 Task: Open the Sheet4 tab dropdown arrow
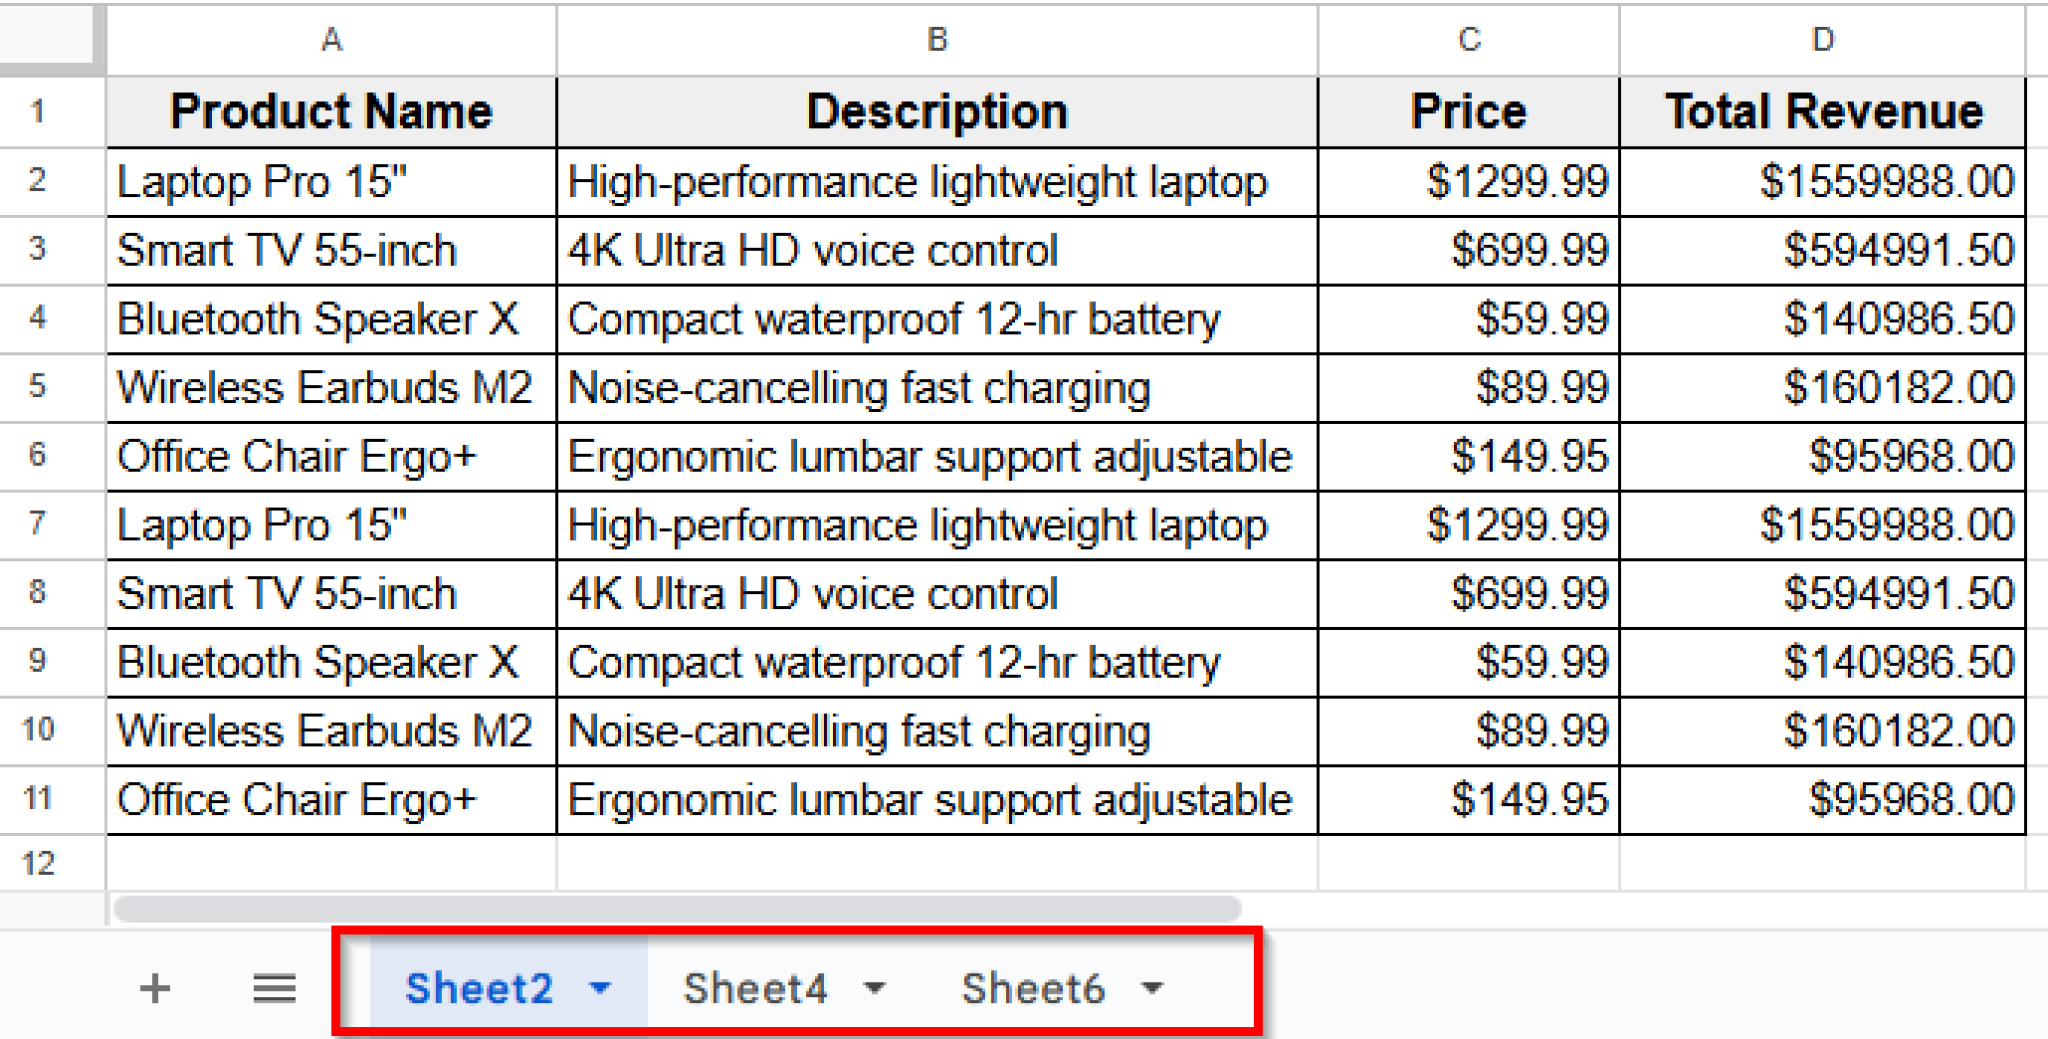click(x=875, y=988)
